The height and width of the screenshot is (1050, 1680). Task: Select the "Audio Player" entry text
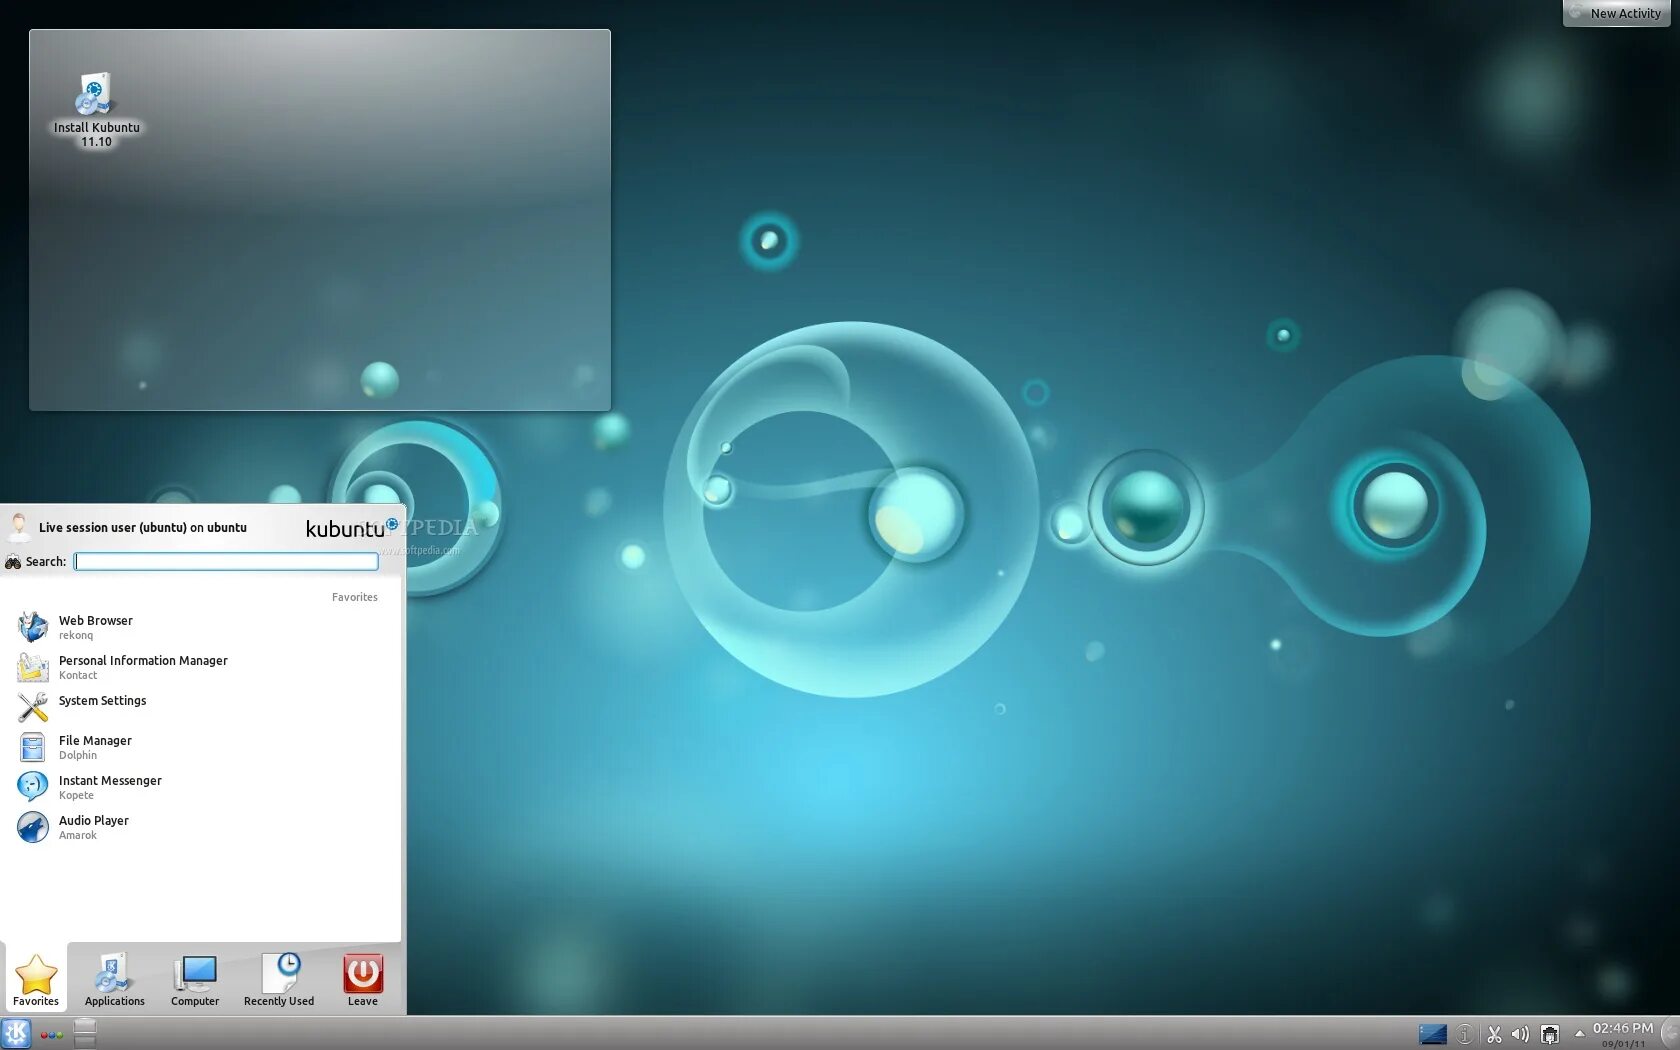point(94,821)
